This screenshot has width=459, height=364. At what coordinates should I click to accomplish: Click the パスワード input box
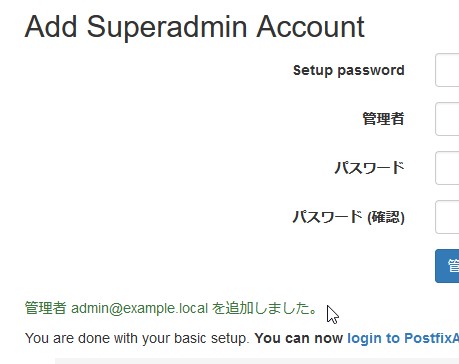click(x=447, y=168)
